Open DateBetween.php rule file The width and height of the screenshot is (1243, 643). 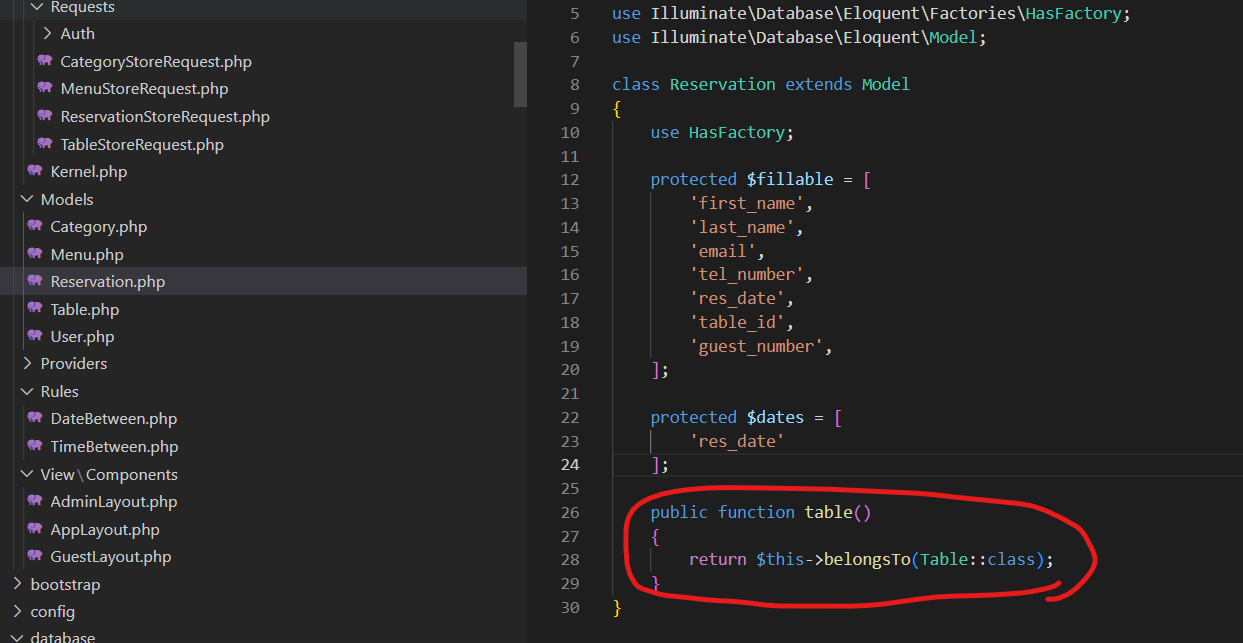(x=113, y=419)
